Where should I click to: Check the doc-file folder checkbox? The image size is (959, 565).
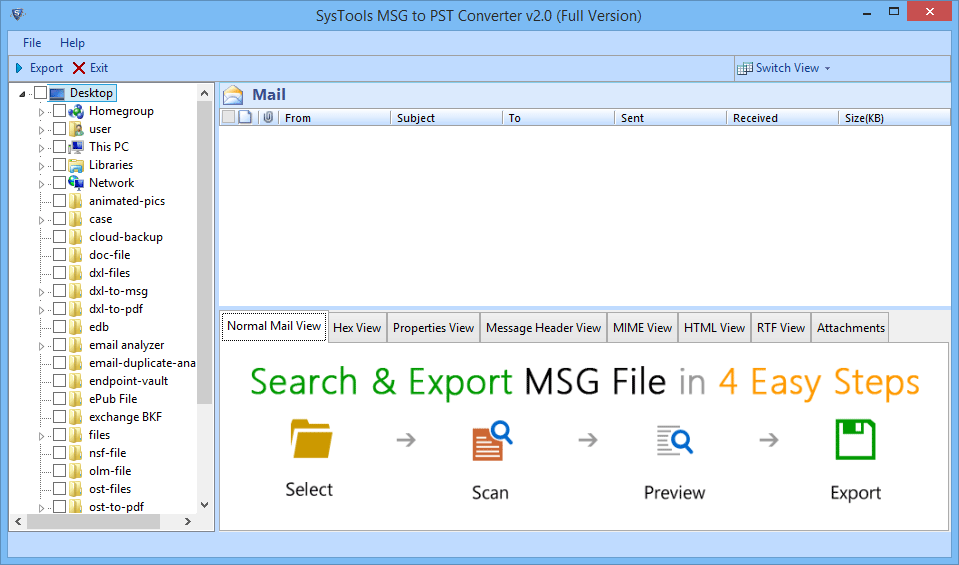(x=59, y=254)
